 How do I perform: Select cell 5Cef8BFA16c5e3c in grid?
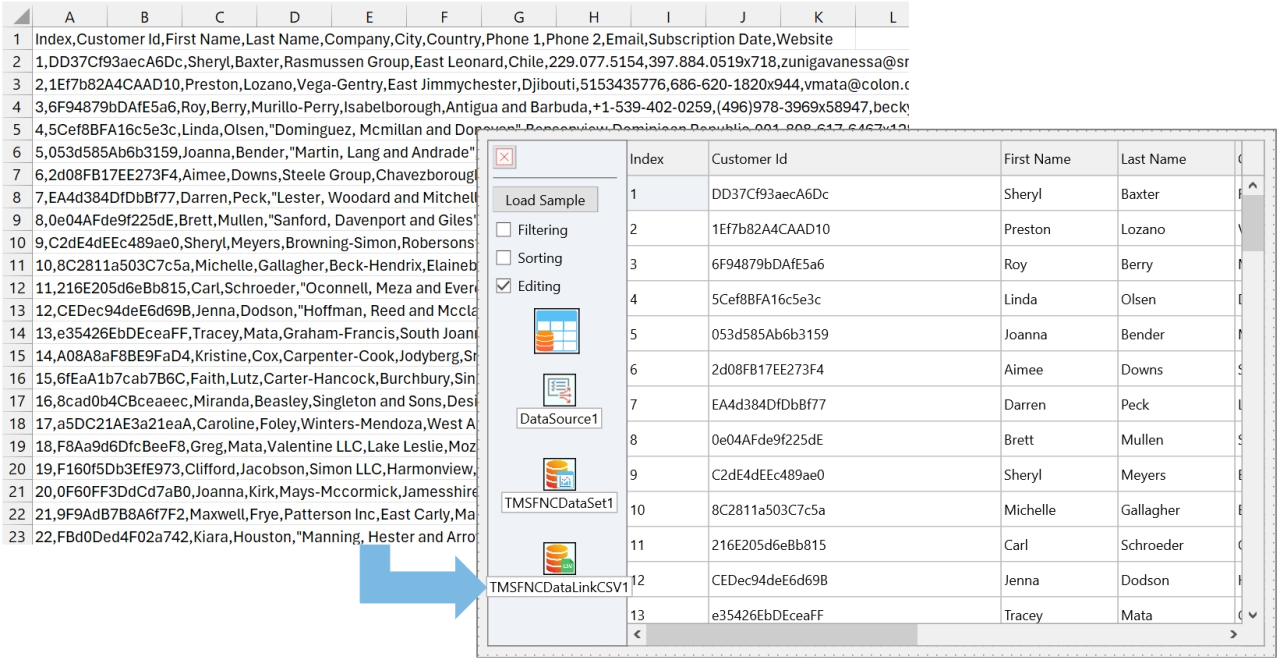click(x=854, y=299)
